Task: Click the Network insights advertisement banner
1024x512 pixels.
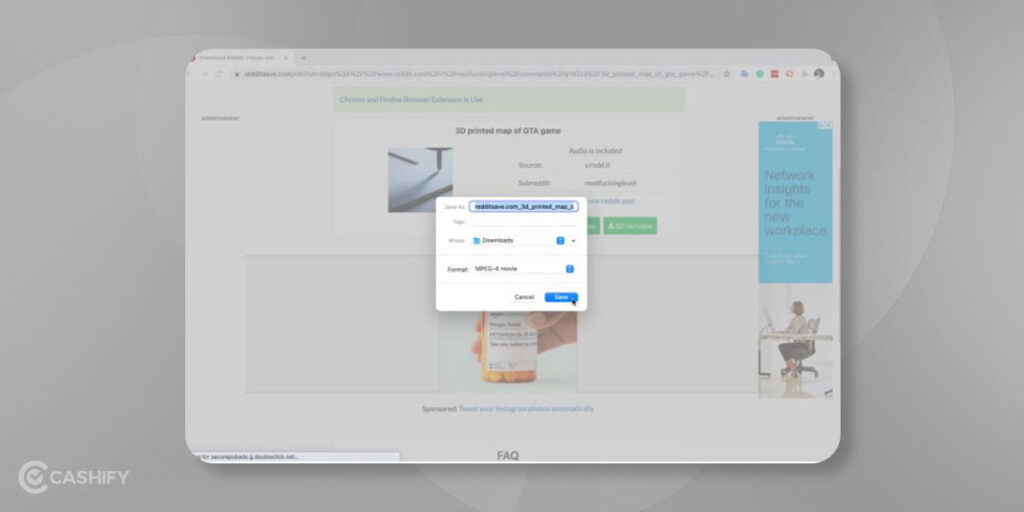Action: tap(795, 202)
